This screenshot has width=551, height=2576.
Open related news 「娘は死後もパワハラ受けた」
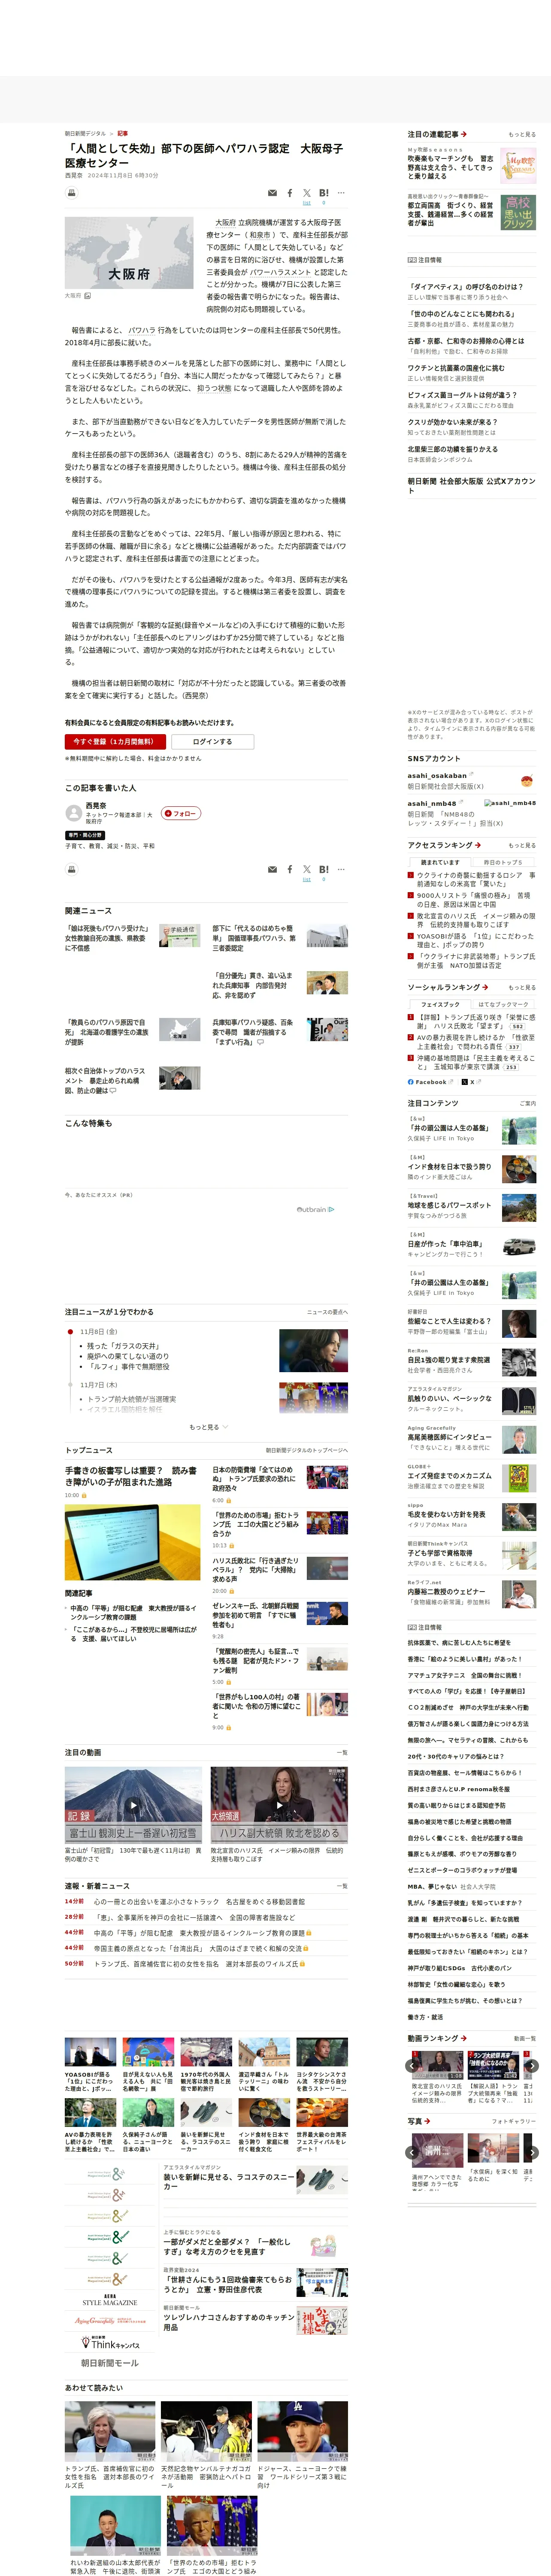pyautogui.click(x=106, y=938)
